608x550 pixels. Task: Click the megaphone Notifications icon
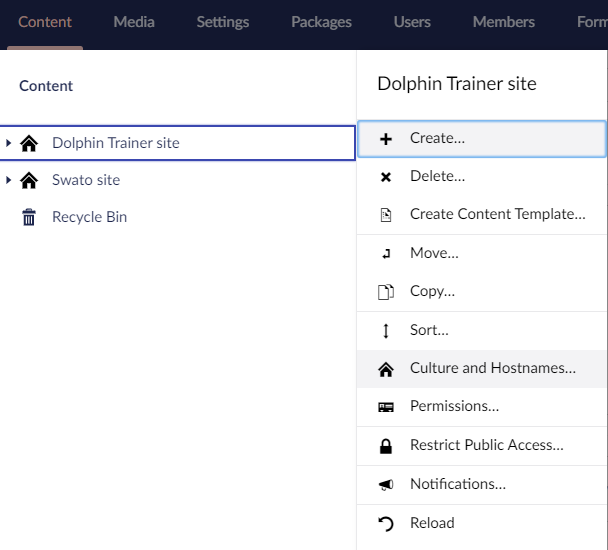click(385, 484)
